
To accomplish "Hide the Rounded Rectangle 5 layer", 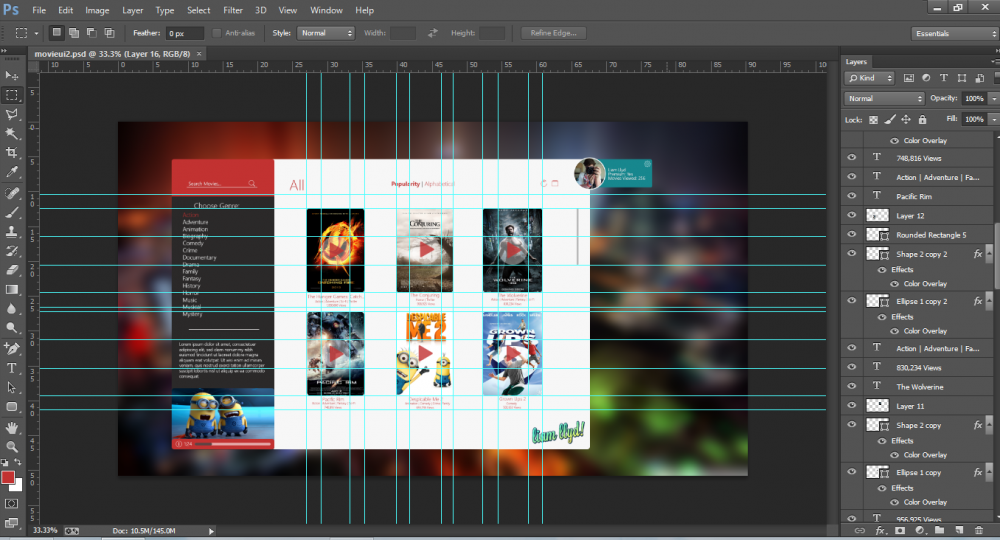I will pyautogui.click(x=851, y=234).
